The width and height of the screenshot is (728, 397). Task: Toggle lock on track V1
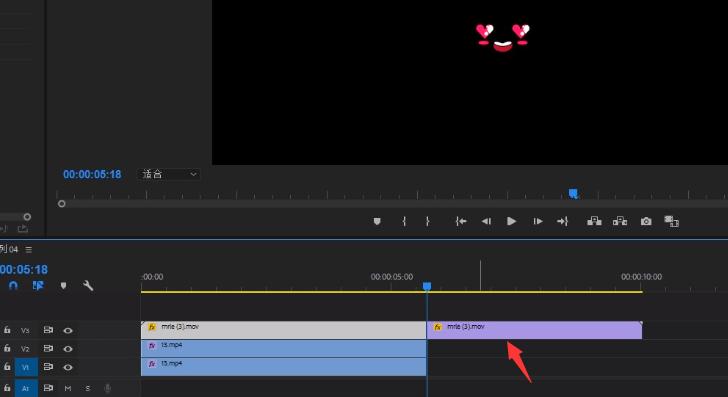(x=7, y=366)
